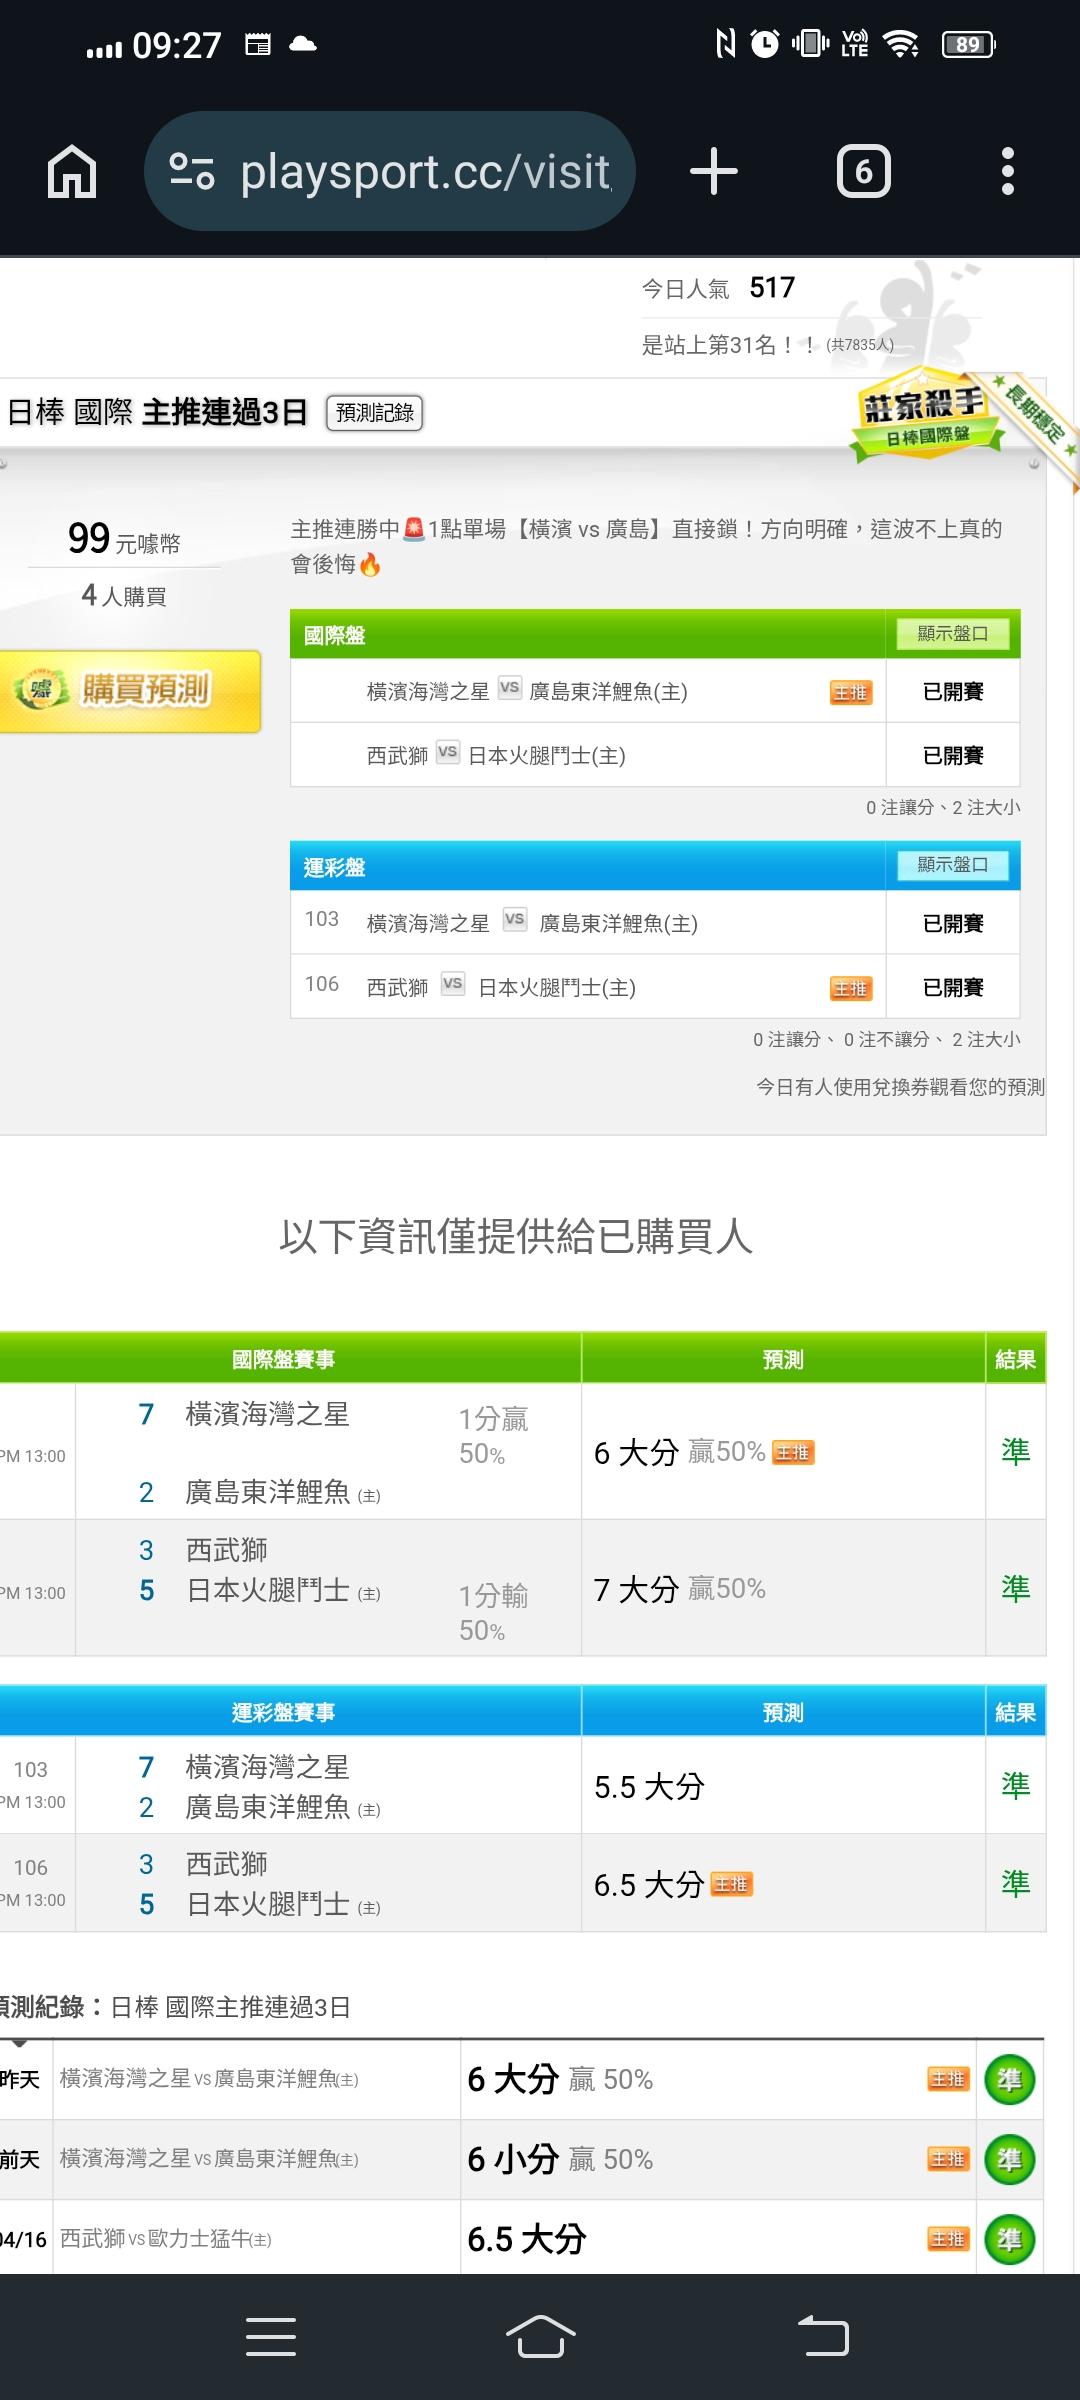The image size is (1080, 2400).
Task: Tap 今日人氣 517 counter
Action: click(718, 288)
